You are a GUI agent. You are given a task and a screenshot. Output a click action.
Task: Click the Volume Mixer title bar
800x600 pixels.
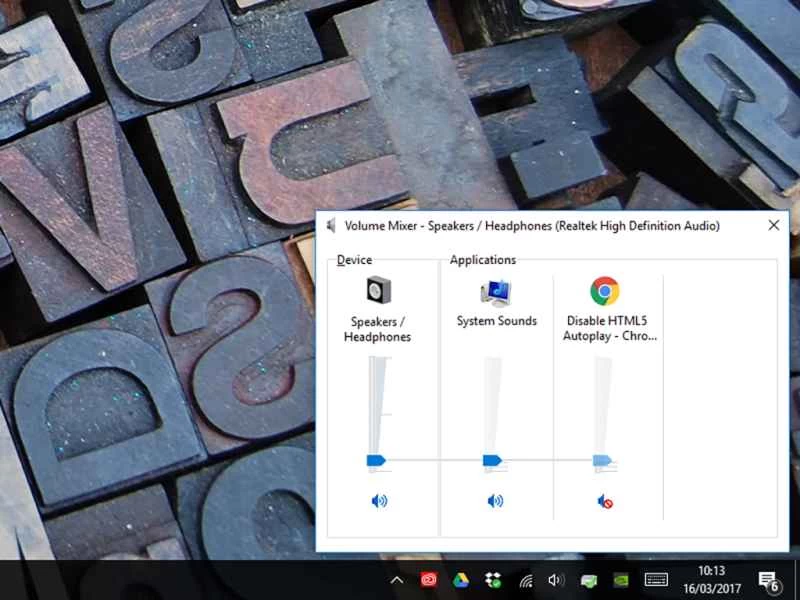coord(530,226)
